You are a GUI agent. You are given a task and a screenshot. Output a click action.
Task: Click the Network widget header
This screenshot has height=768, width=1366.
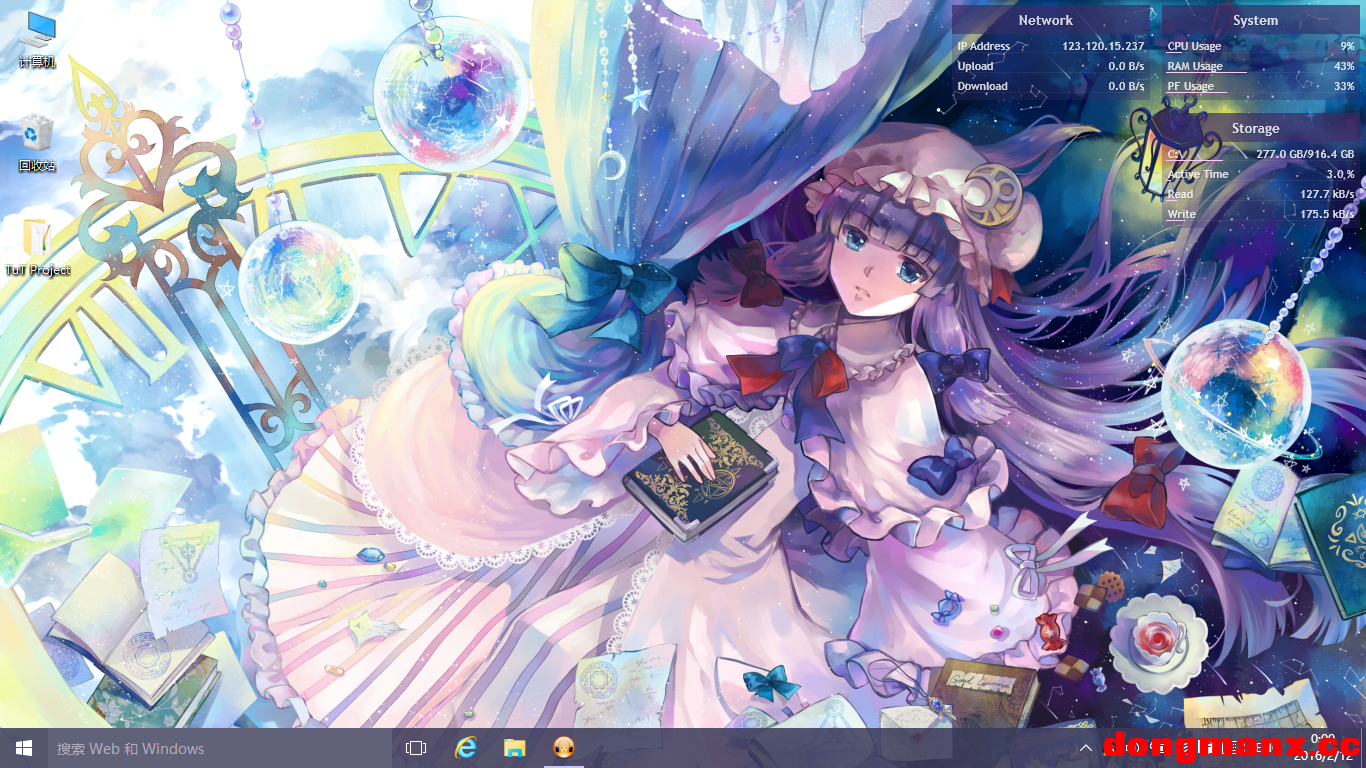(1045, 20)
